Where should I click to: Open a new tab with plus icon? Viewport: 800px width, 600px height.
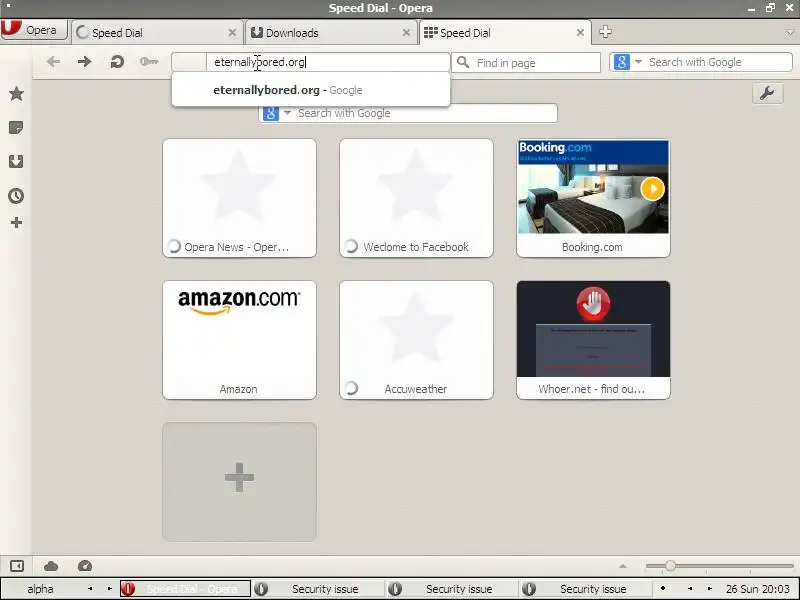605,32
